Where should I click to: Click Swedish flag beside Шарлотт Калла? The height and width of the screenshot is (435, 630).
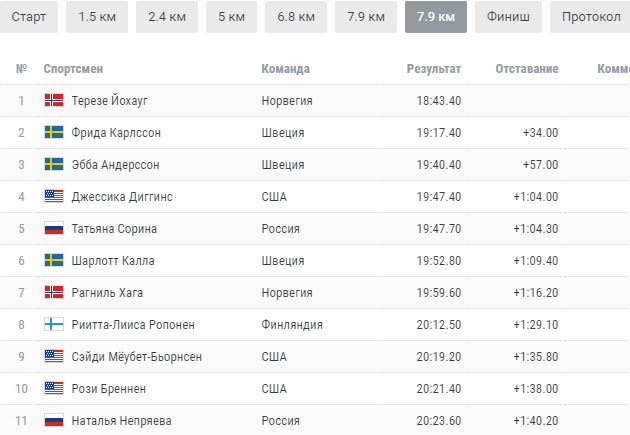pos(54,261)
